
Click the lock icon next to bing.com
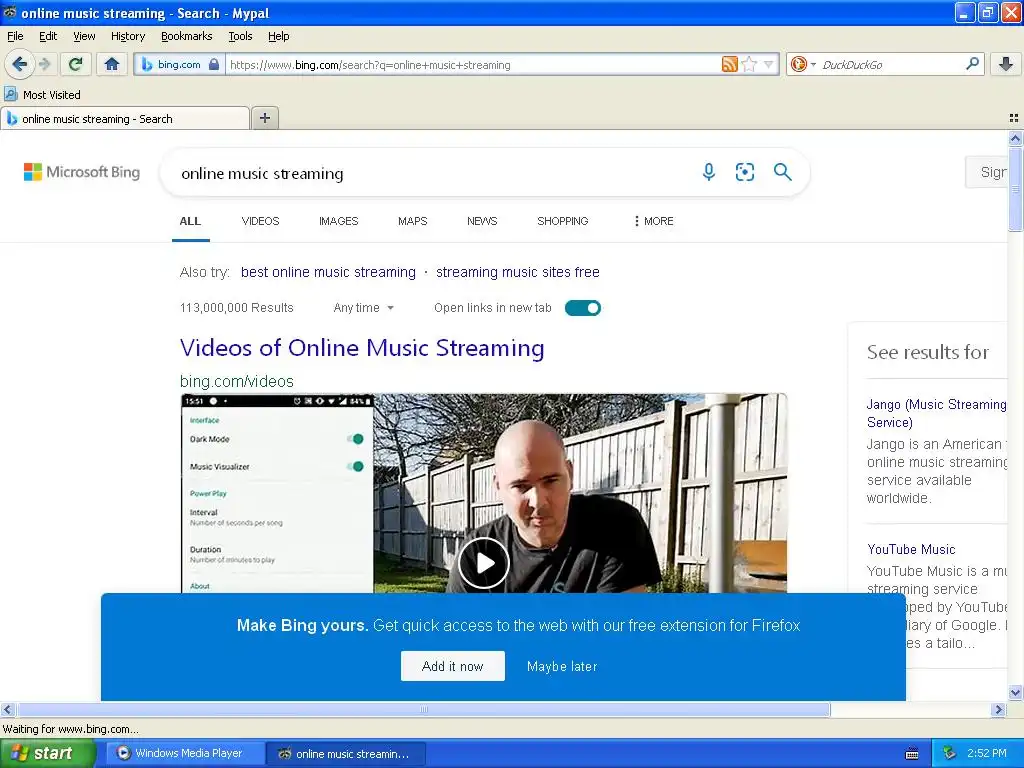tap(214, 64)
